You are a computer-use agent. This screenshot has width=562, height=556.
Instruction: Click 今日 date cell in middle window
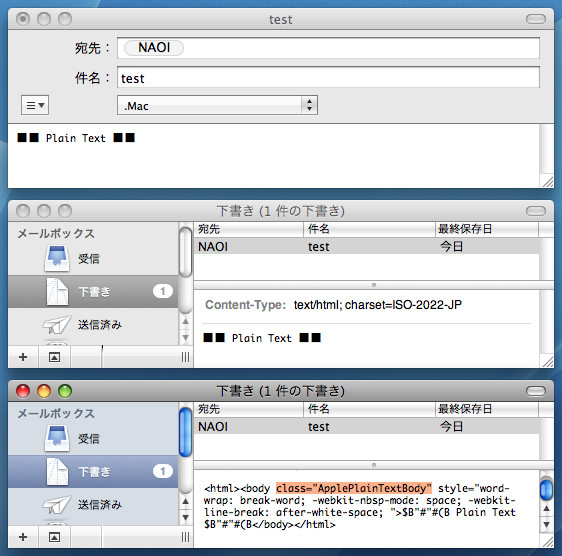click(x=451, y=247)
